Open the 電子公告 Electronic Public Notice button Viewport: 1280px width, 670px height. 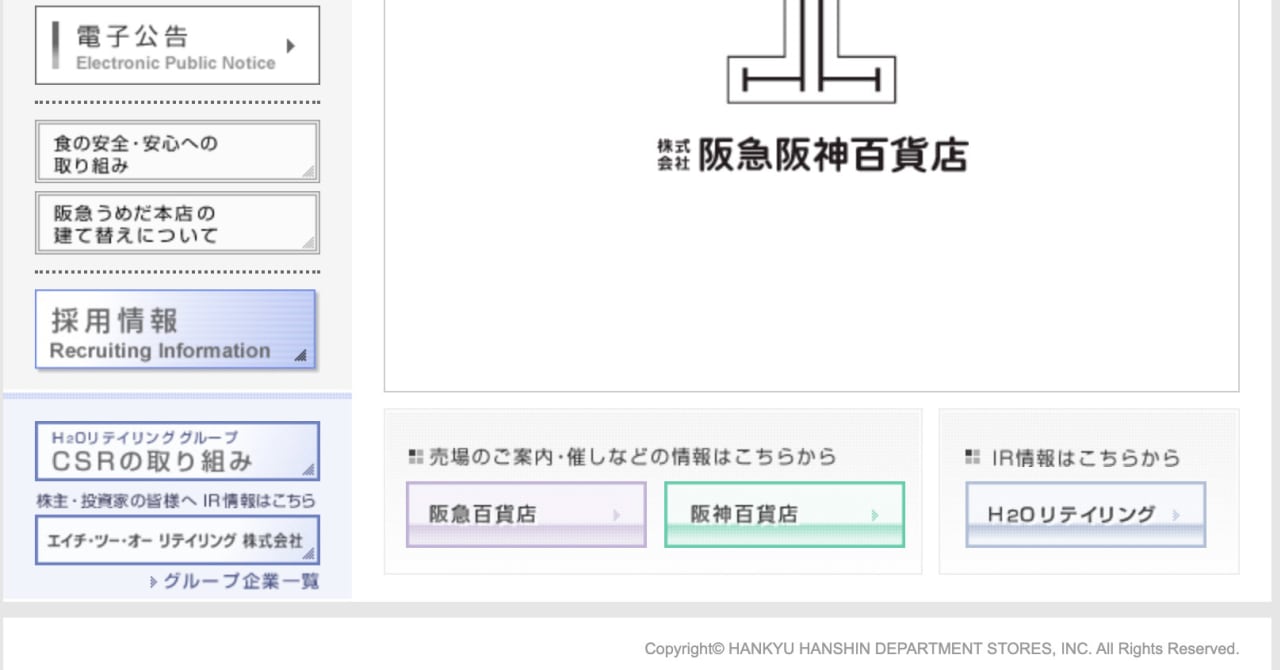point(177,45)
